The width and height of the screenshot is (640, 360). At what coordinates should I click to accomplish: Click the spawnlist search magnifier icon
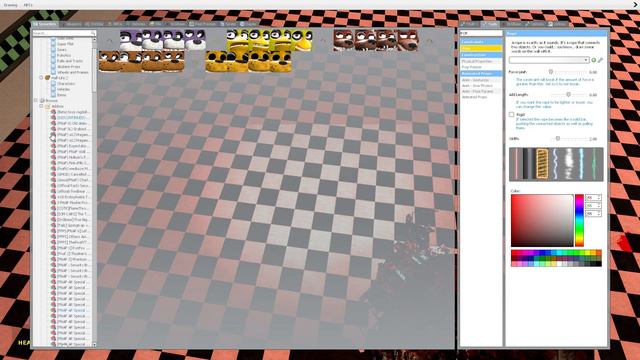point(93,33)
